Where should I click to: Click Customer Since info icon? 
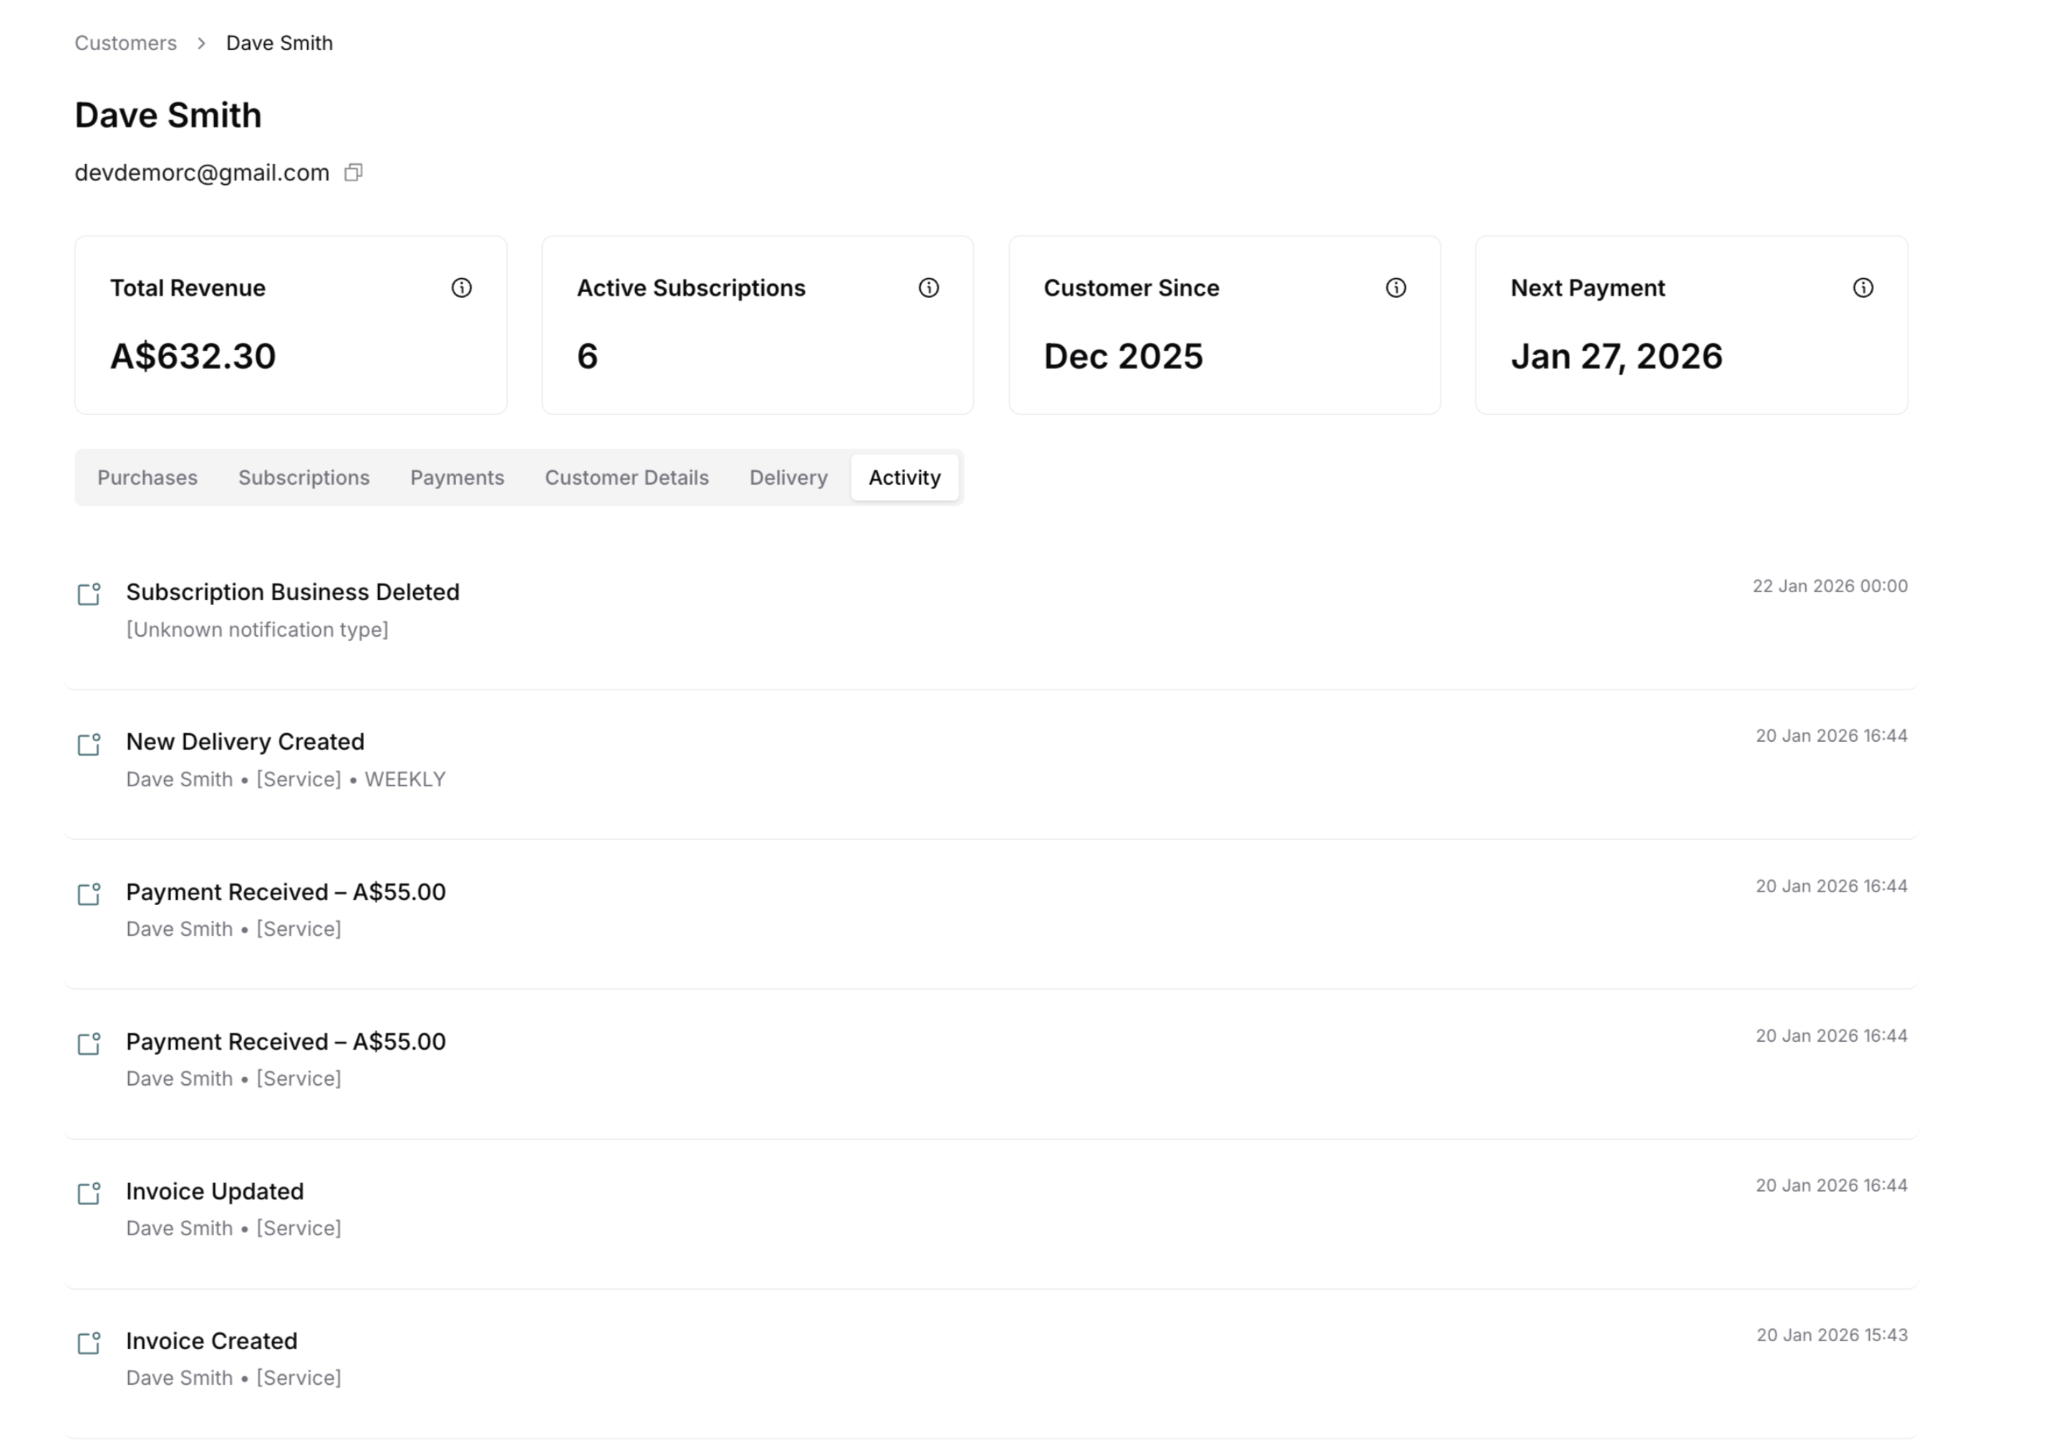1395,288
